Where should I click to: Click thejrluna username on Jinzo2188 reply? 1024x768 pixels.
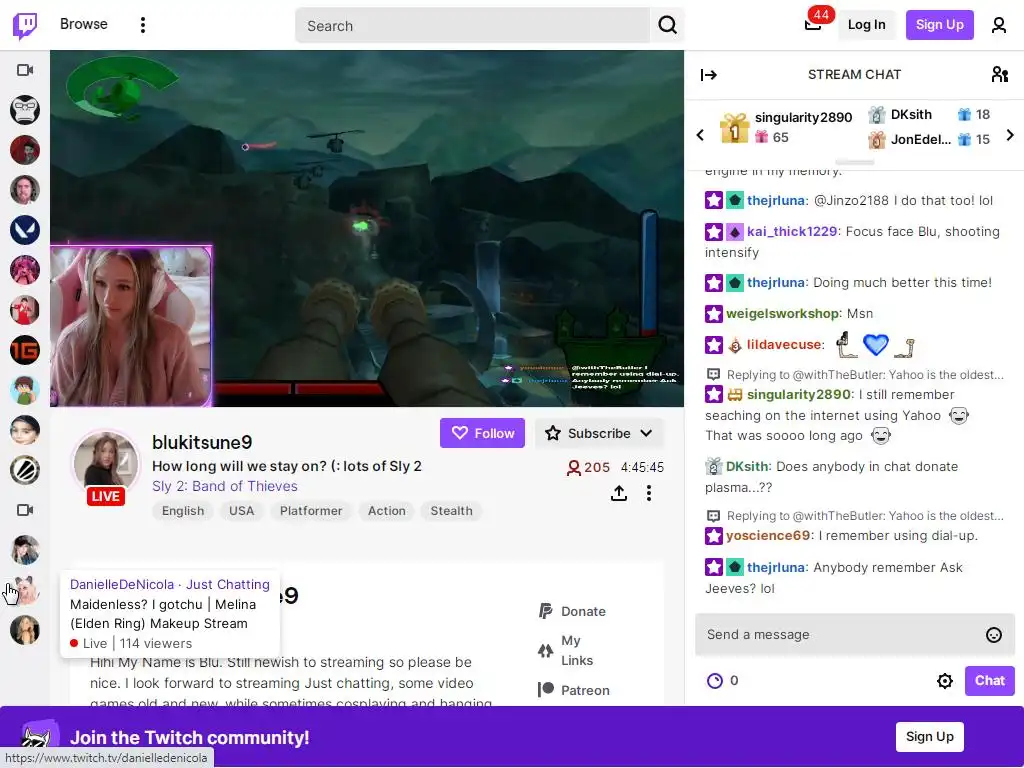pos(776,200)
